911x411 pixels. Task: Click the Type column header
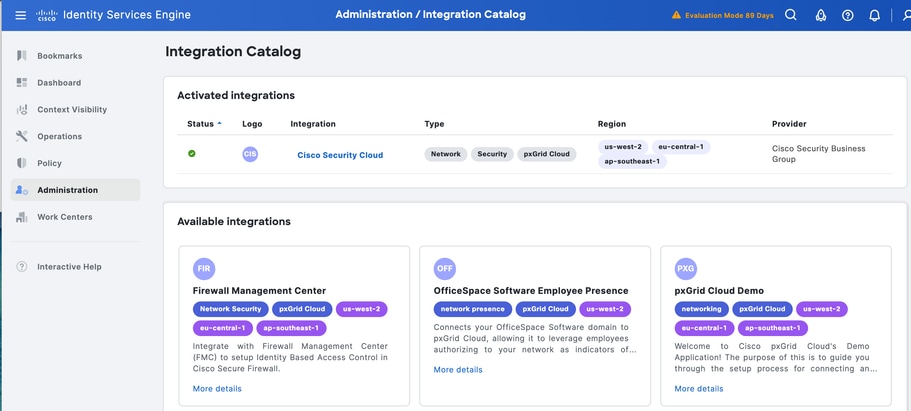(x=434, y=124)
